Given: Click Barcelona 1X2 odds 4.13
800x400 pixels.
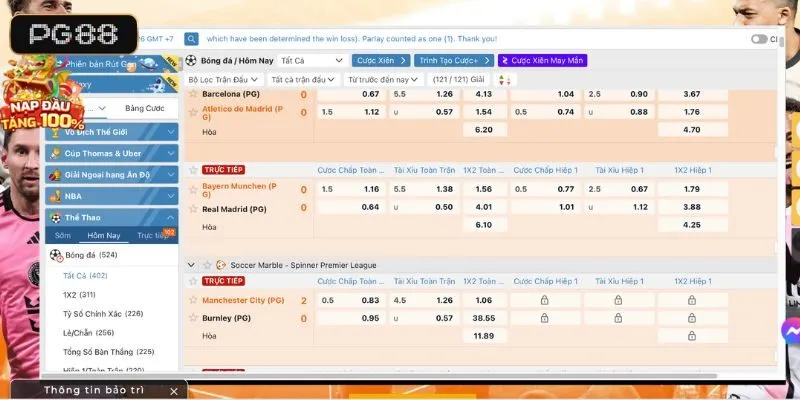Looking at the screenshot, I should tap(485, 94).
